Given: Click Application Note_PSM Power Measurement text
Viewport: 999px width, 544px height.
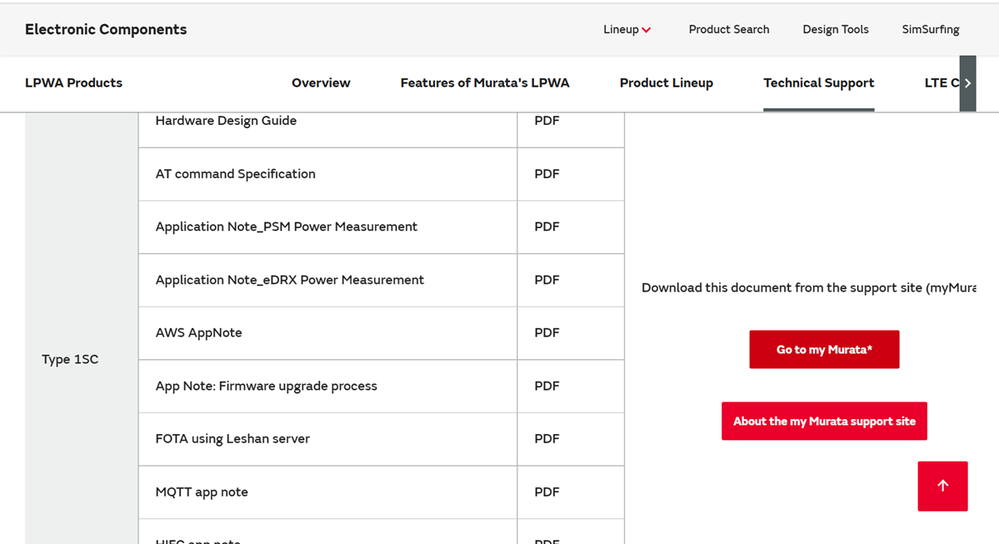Looking at the screenshot, I should (x=286, y=227).
